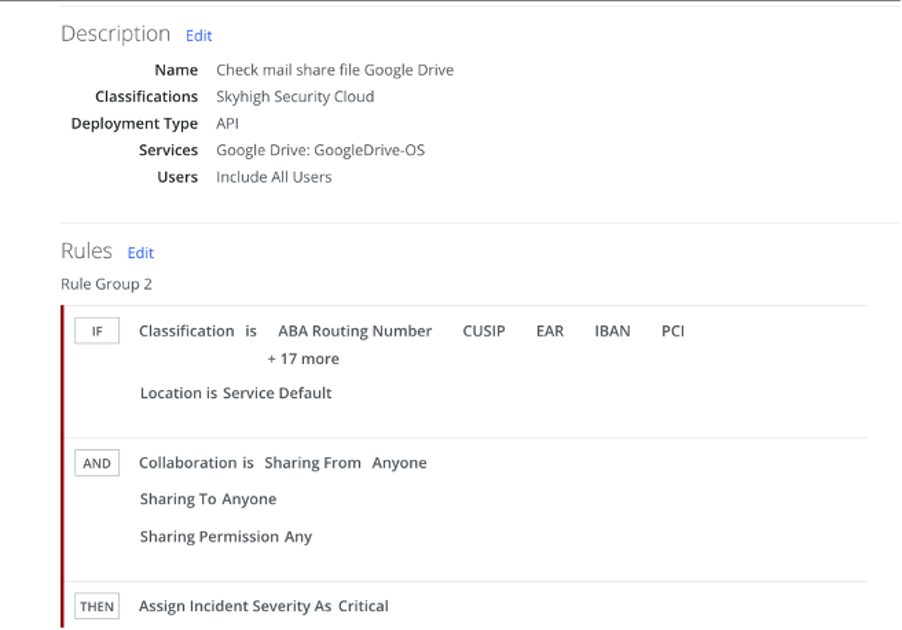Click 'Sharing Permission Any' condition

coord(226,537)
